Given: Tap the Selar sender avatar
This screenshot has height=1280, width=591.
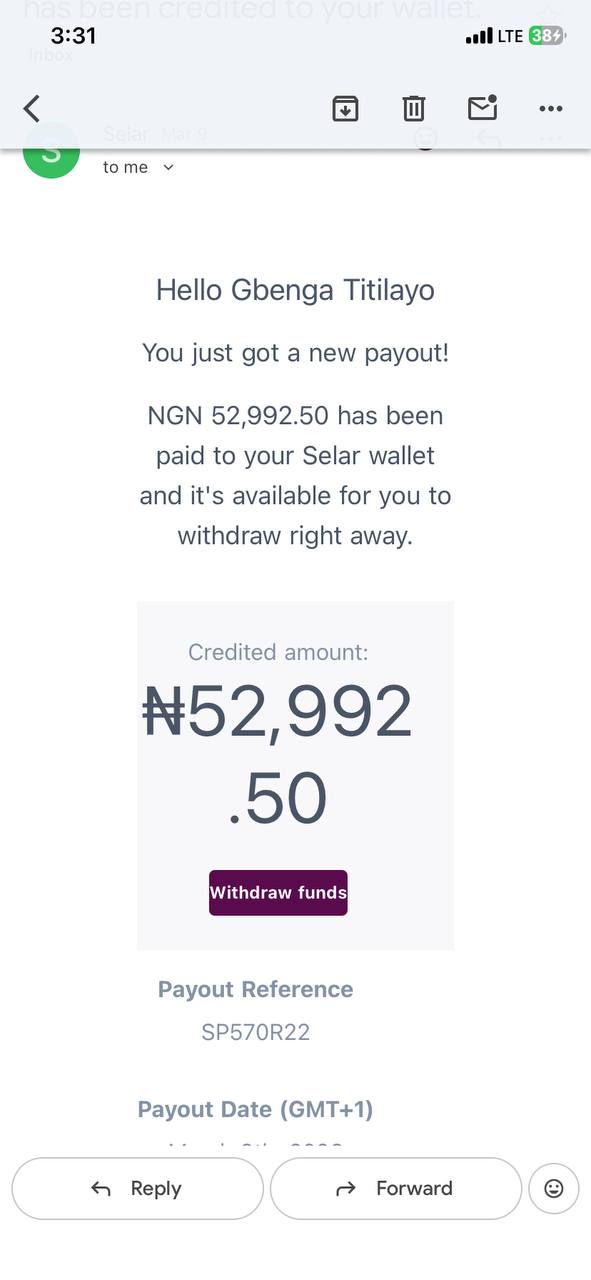Looking at the screenshot, I should coord(51,152).
